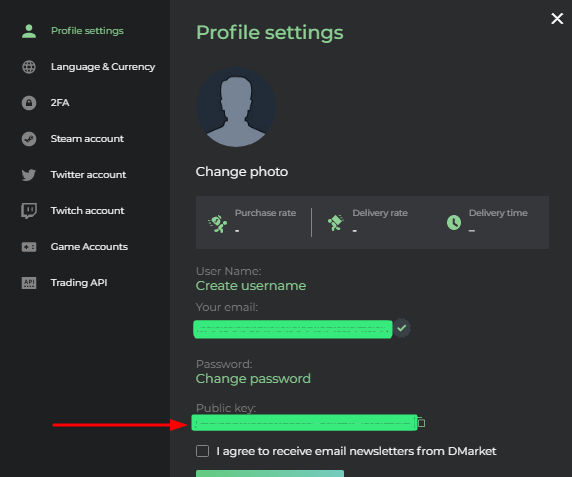
Task: Click the Create username link
Action: [x=251, y=286]
